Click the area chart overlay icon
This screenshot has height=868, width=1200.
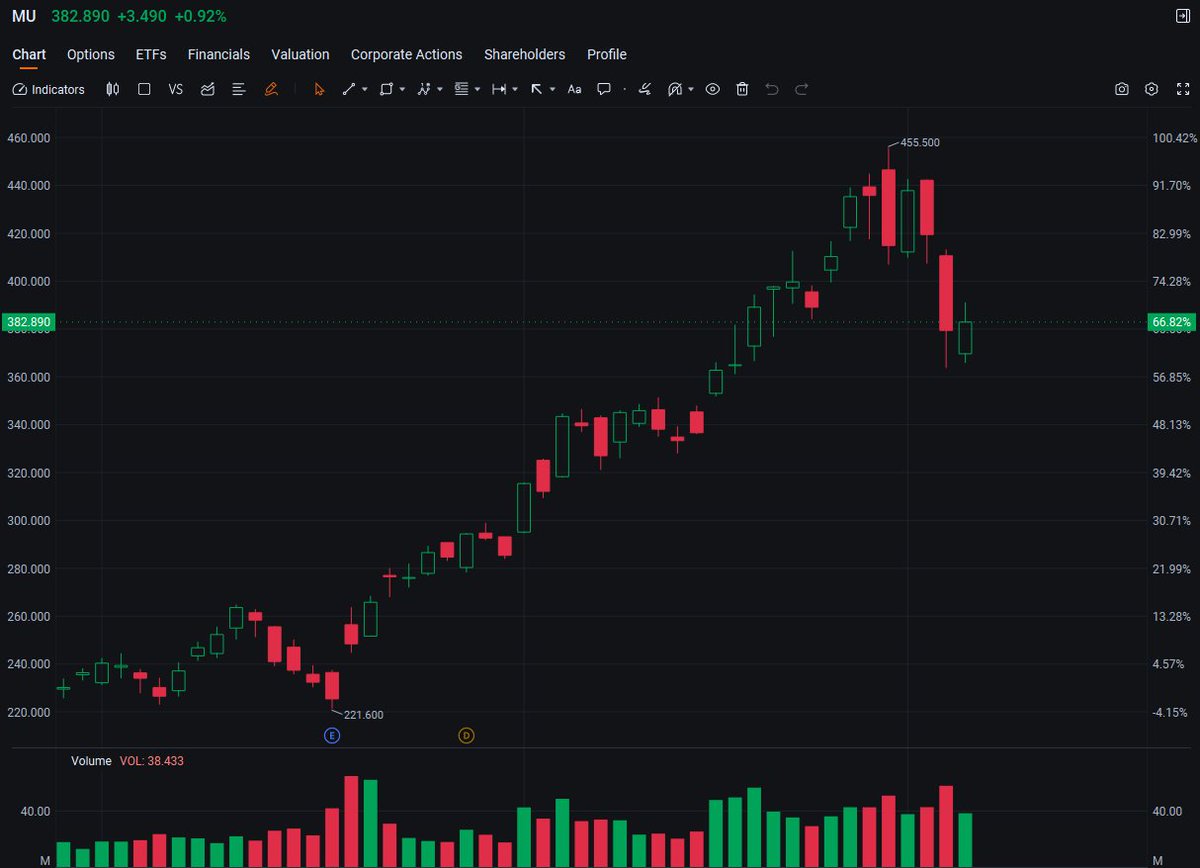[207, 89]
